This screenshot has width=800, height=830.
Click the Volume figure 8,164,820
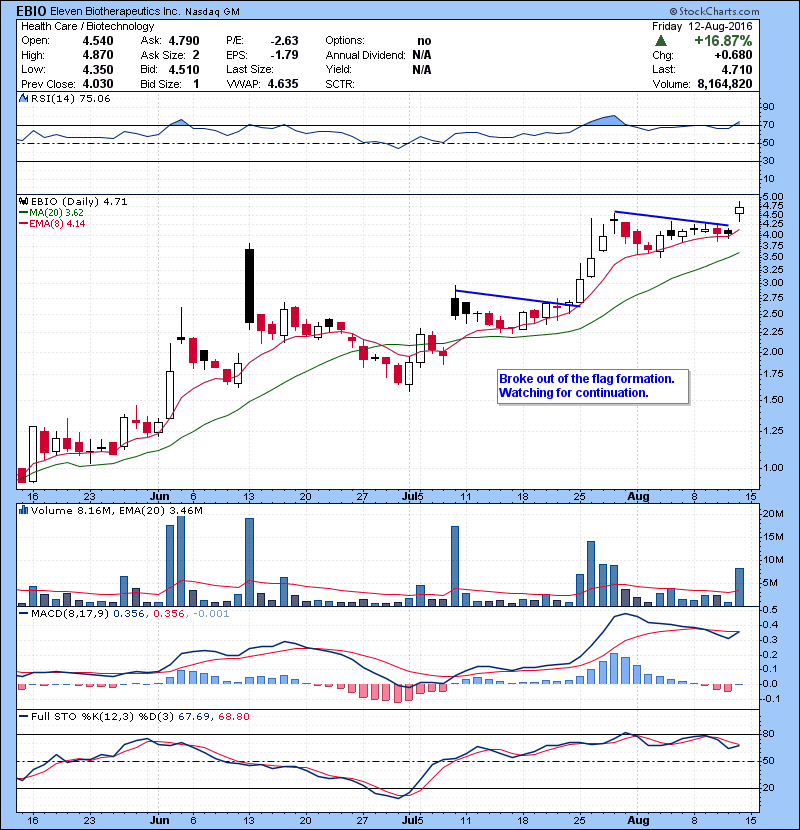coord(725,84)
